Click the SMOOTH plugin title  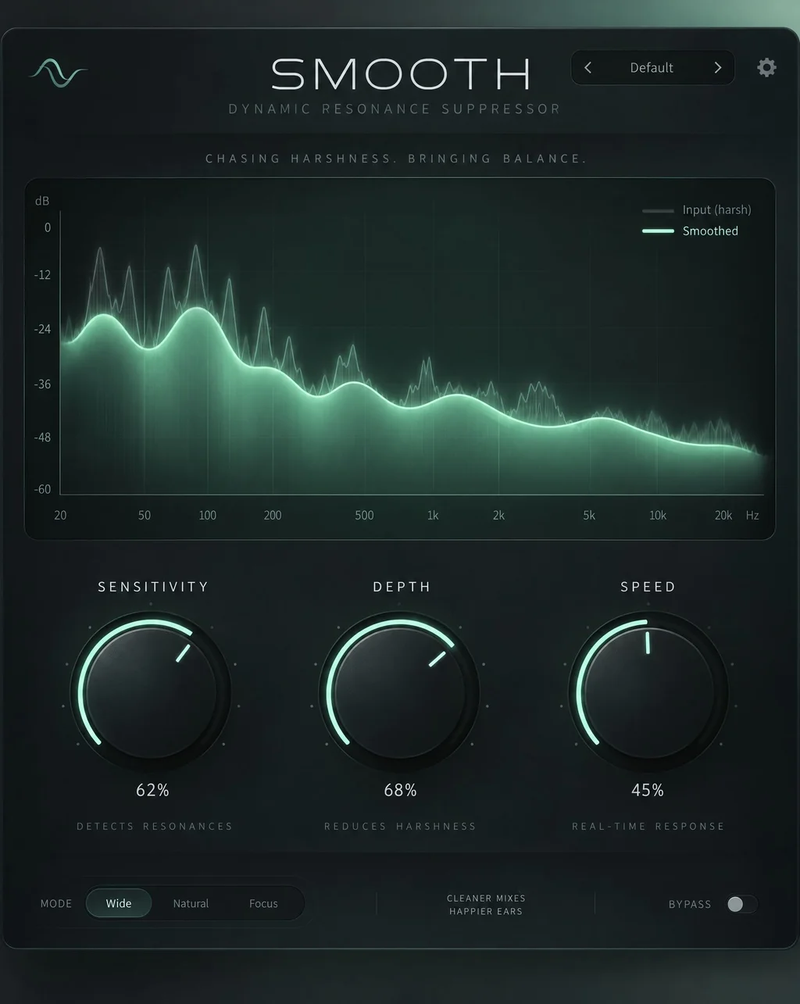[x=401, y=74]
